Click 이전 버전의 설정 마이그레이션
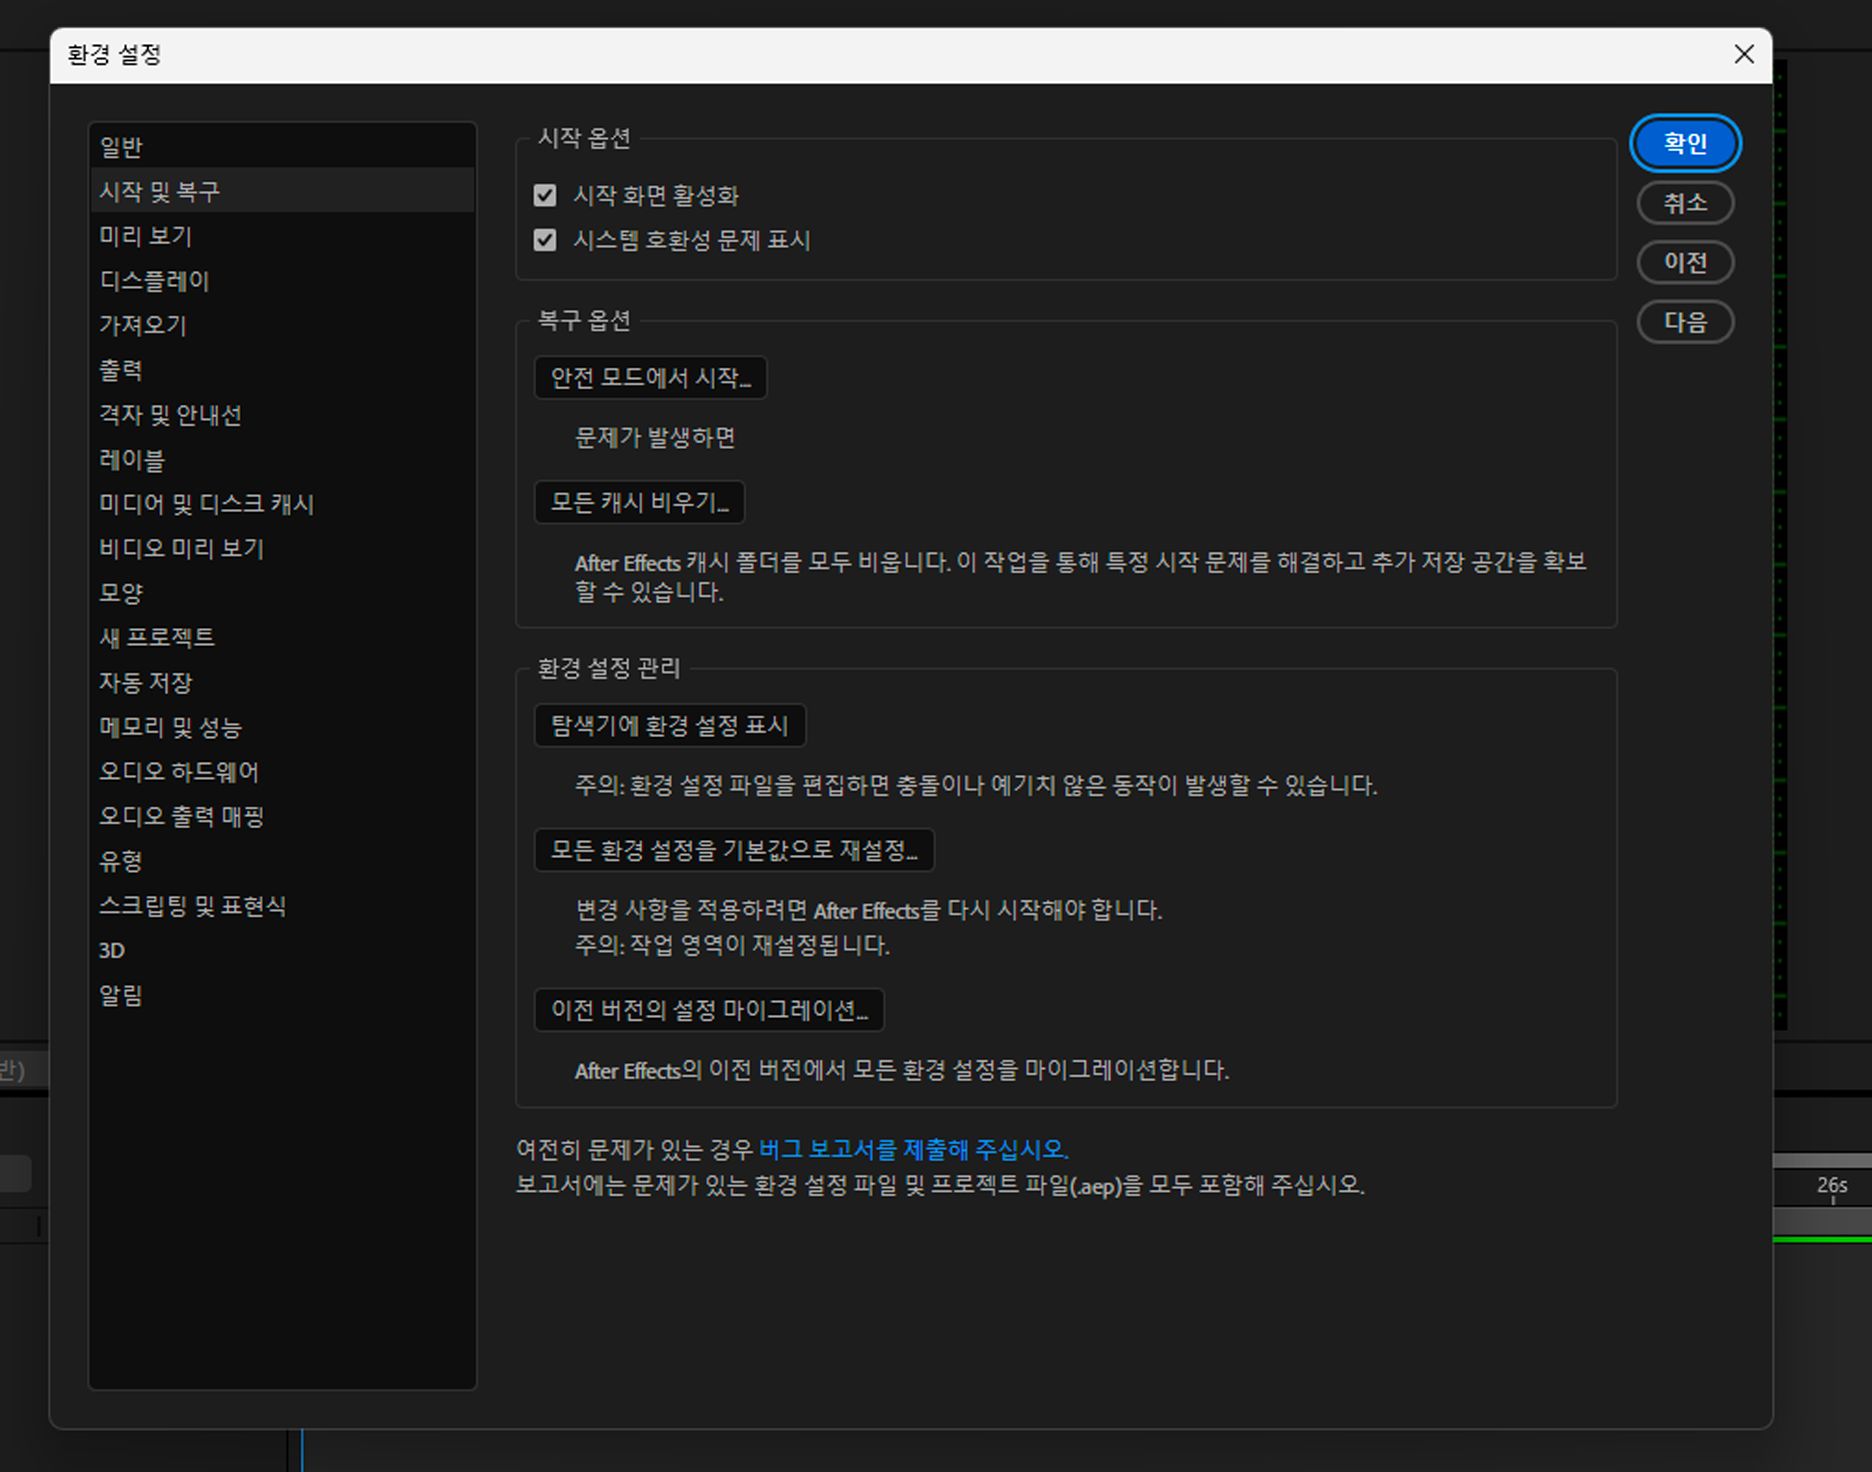The height and width of the screenshot is (1472, 1872). [709, 1010]
